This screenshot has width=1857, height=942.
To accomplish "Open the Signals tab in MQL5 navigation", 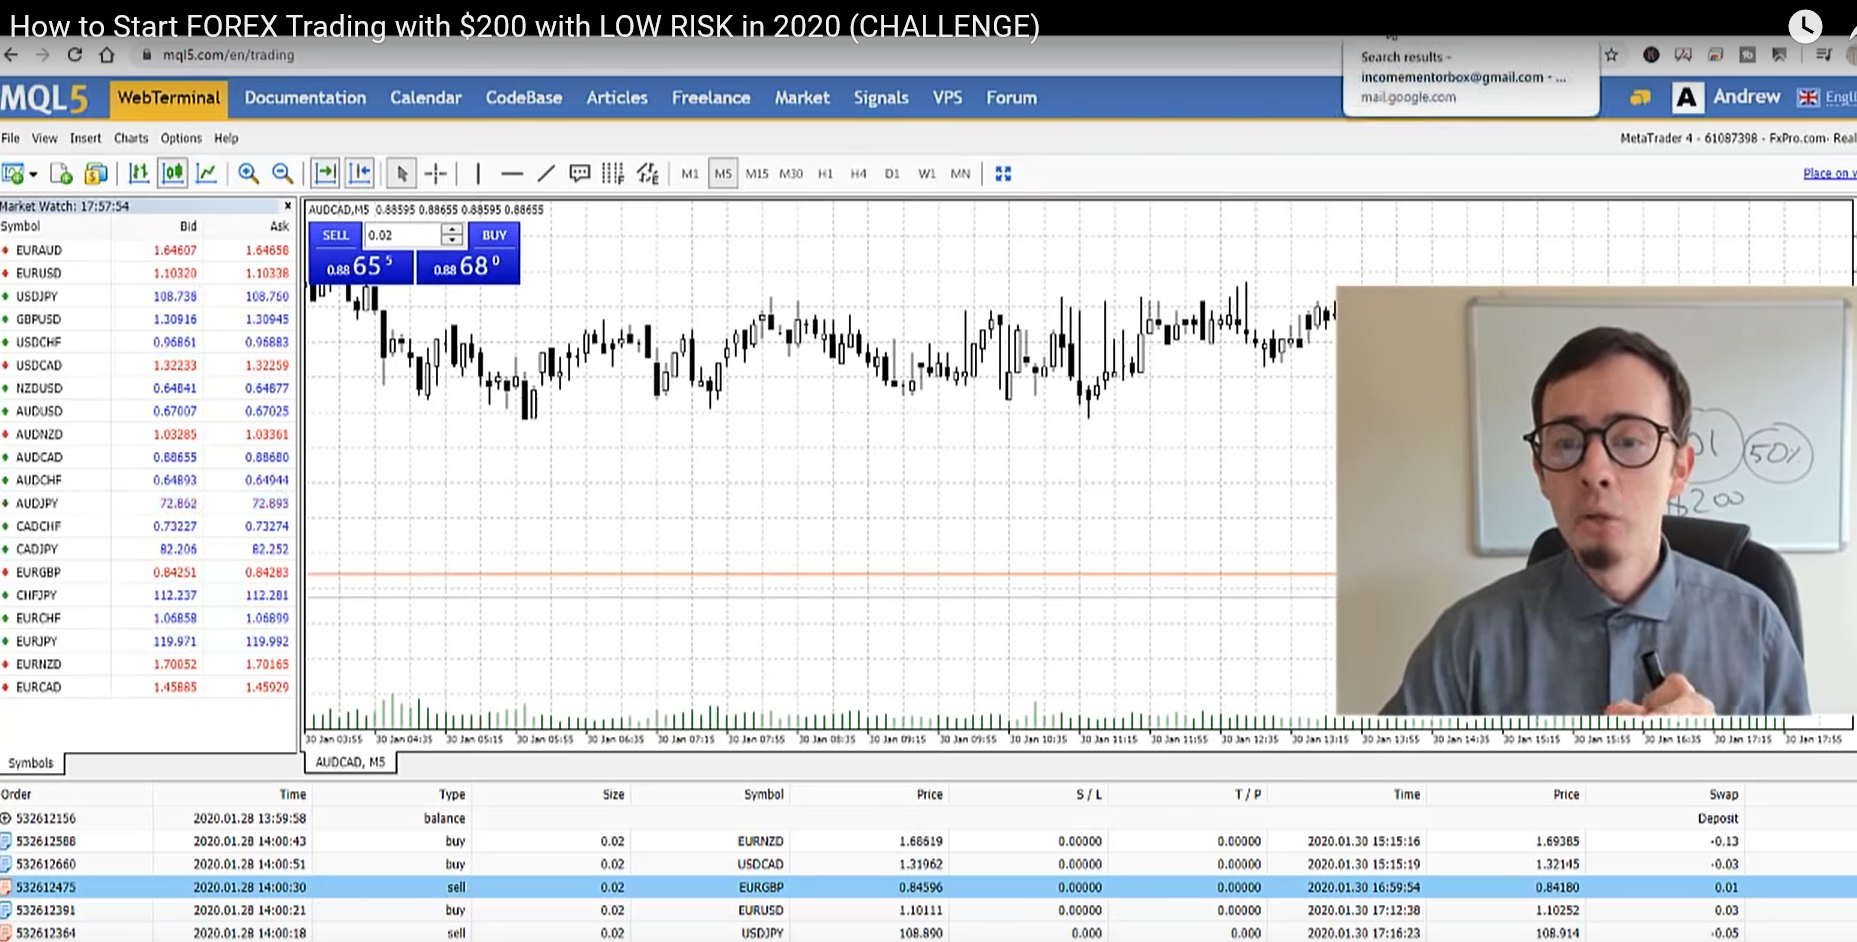I will [880, 97].
